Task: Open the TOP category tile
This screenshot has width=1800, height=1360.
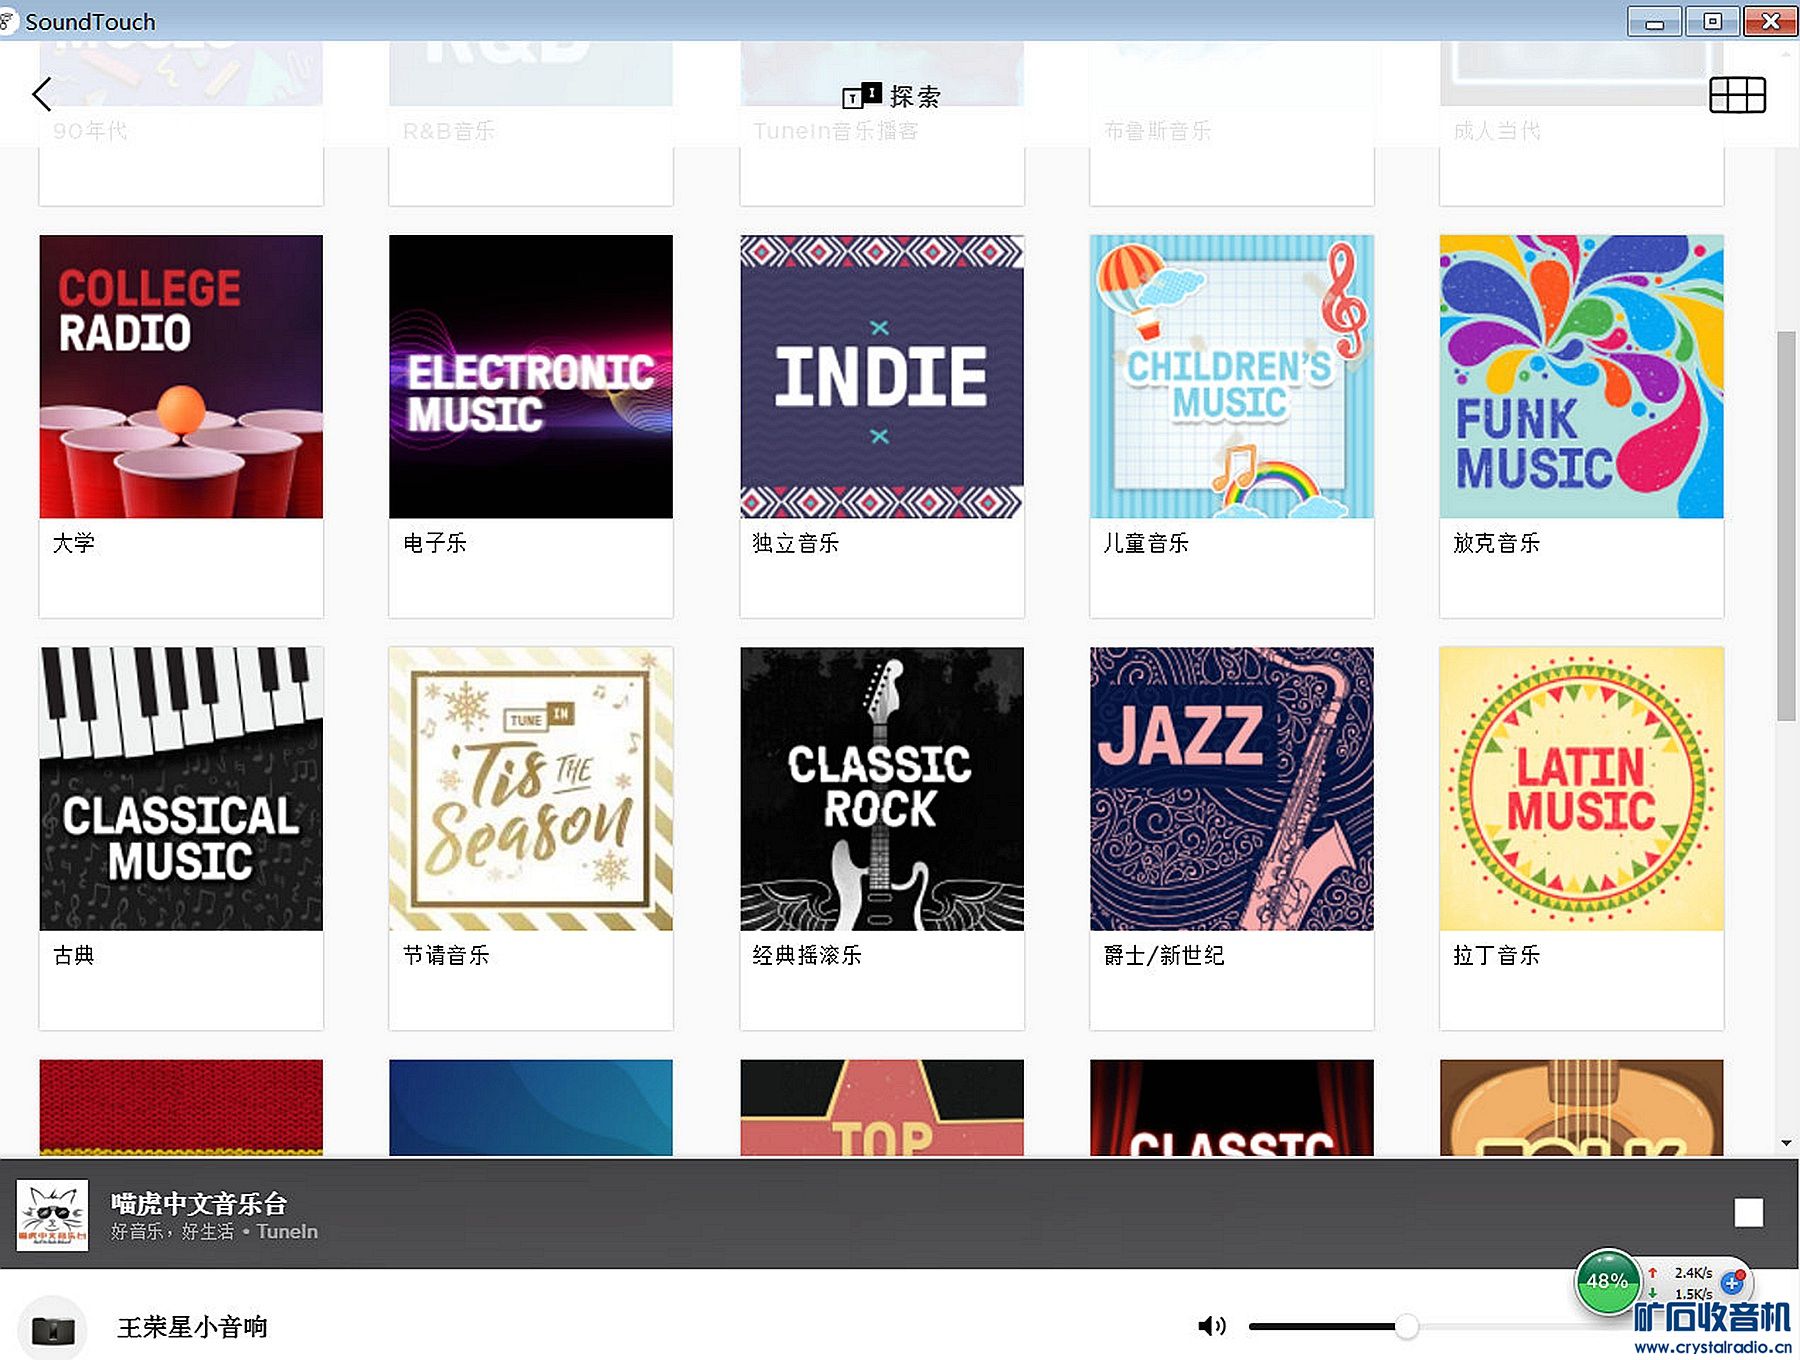Action: (882, 1108)
